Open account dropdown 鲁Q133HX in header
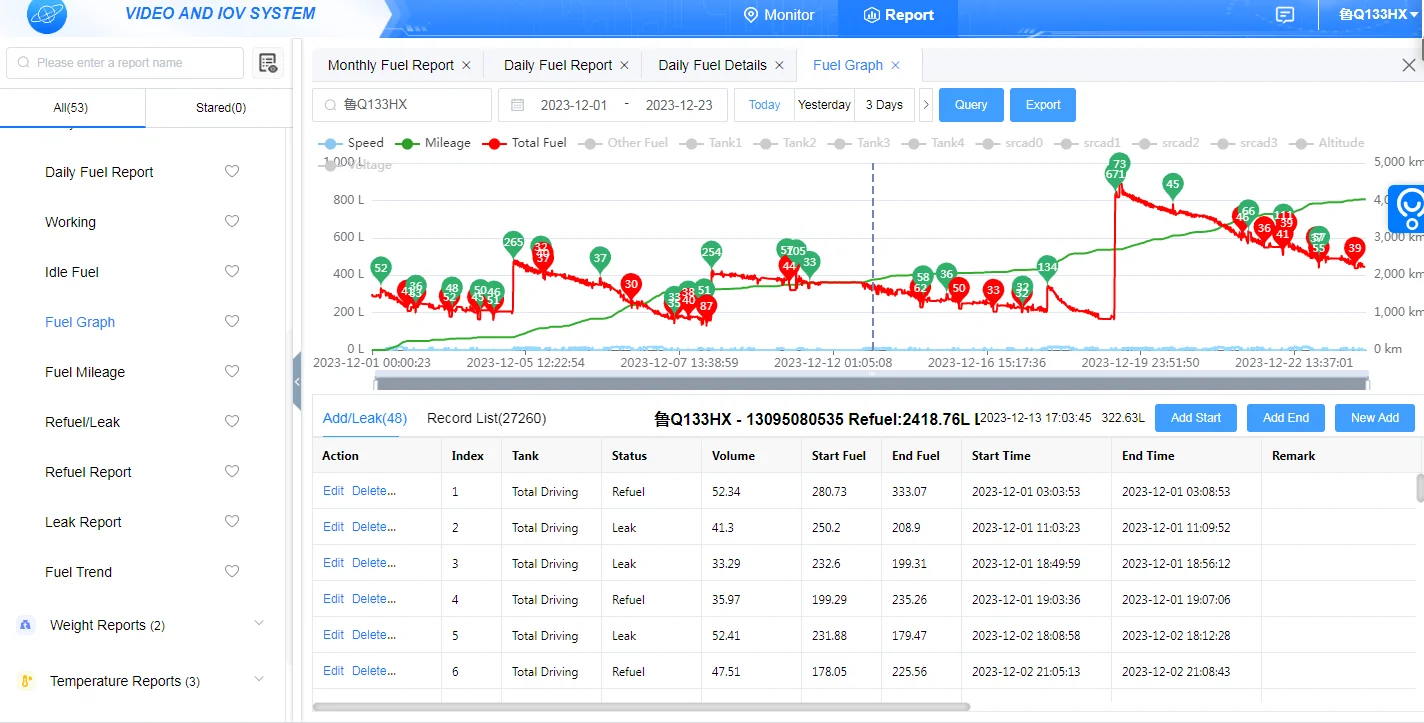Image resolution: width=1424 pixels, height=723 pixels. tap(1378, 15)
